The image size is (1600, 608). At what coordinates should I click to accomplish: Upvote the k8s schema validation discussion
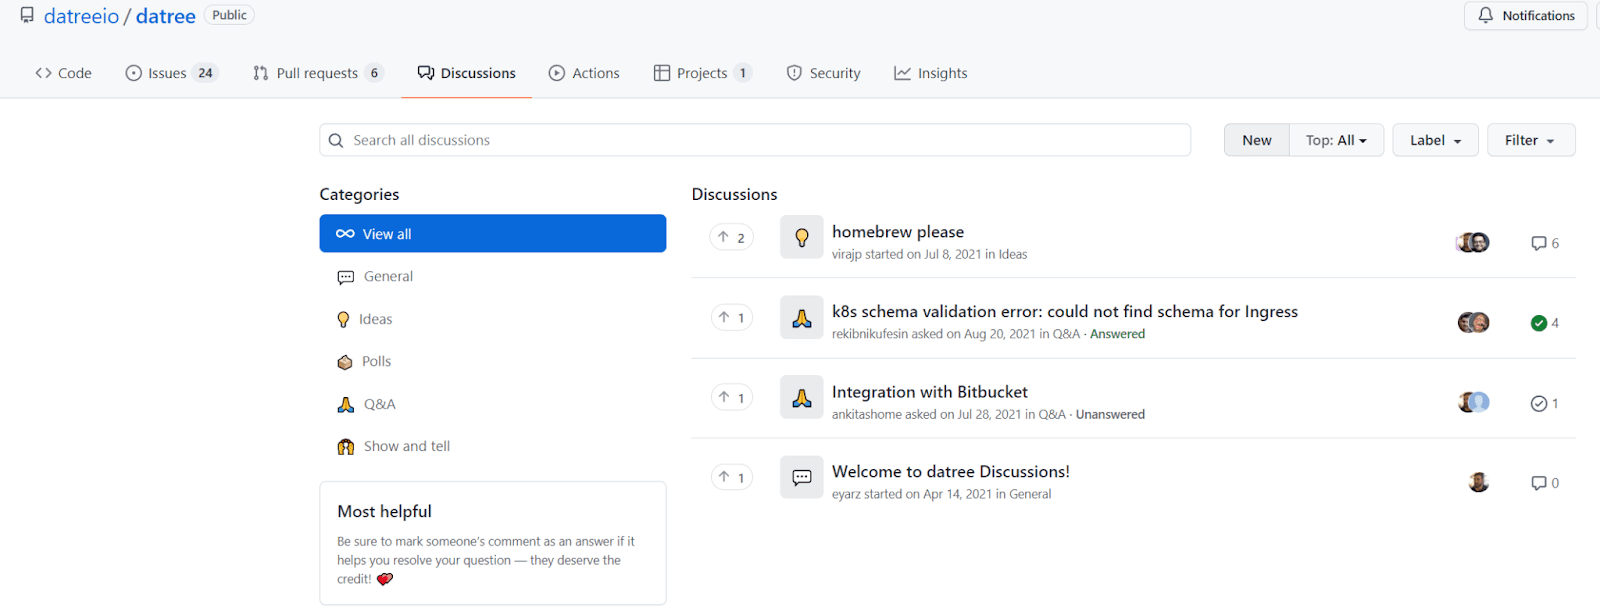tap(731, 317)
